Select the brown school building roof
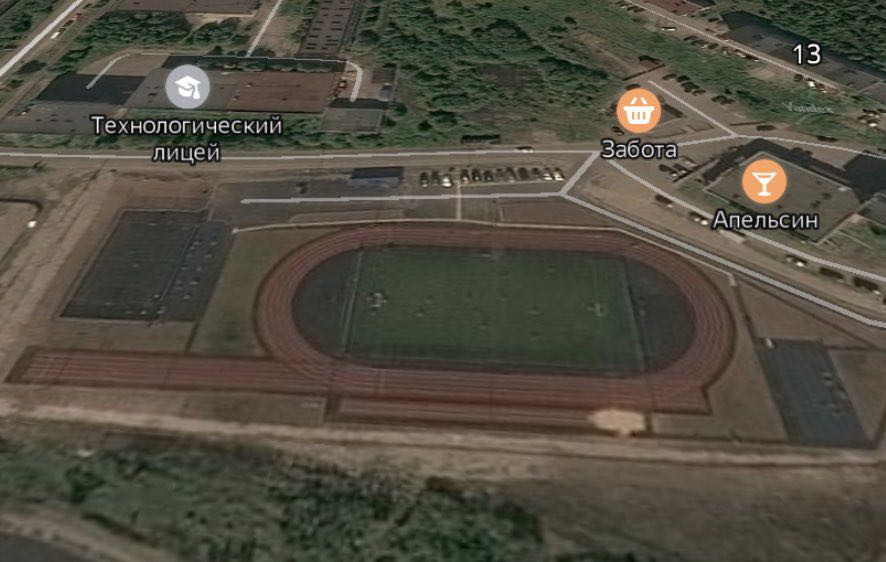 [x=281, y=91]
